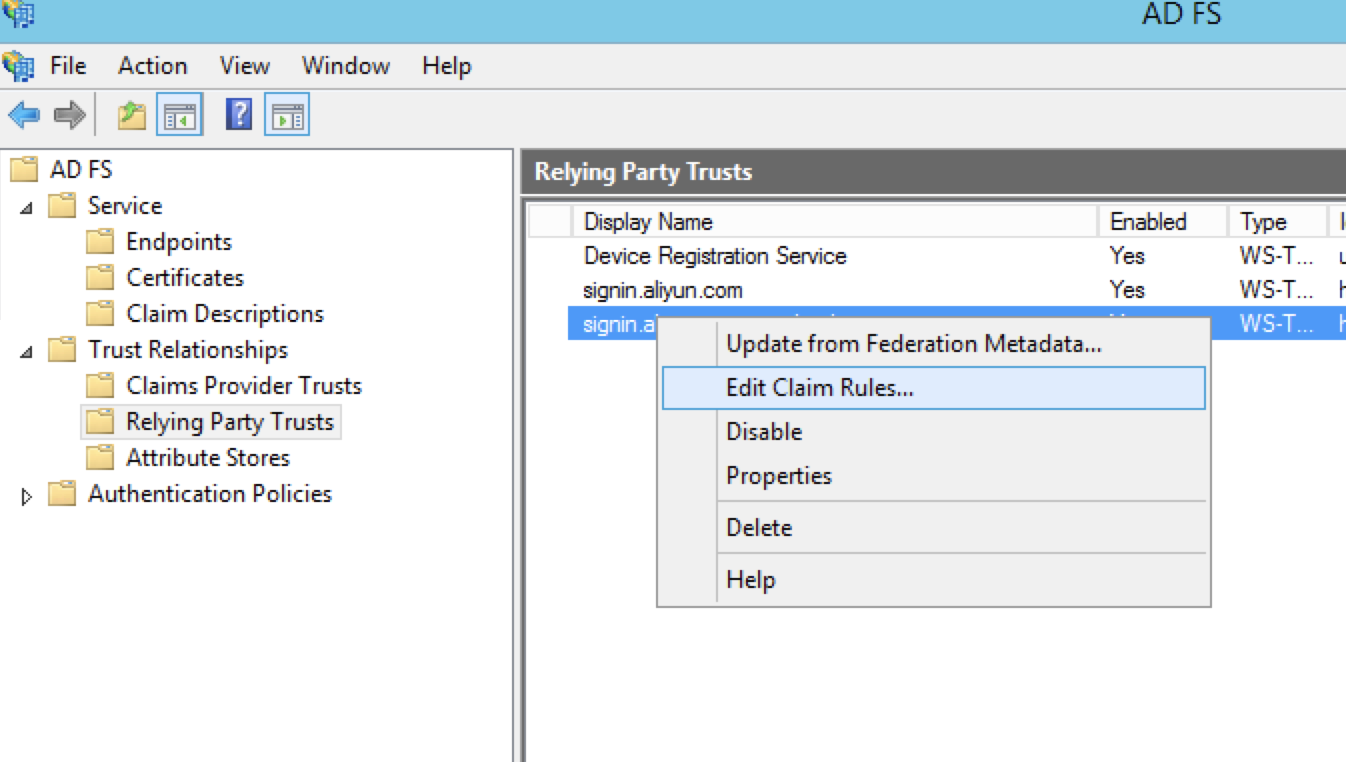
Task: Click the Claims Provider Trusts folder icon
Action: click(100, 386)
